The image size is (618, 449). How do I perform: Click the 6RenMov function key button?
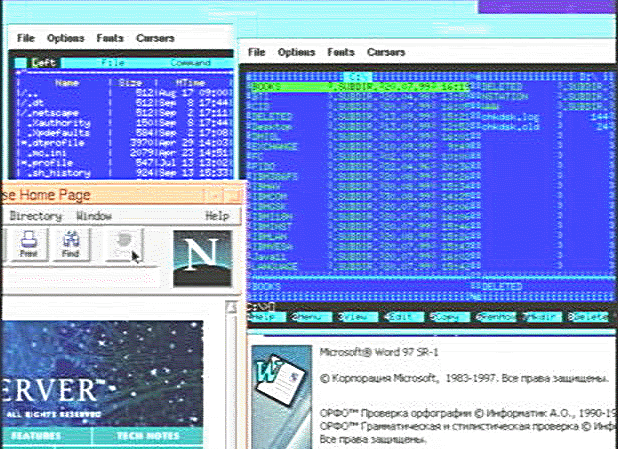pyautogui.click(x=496, y=317)
